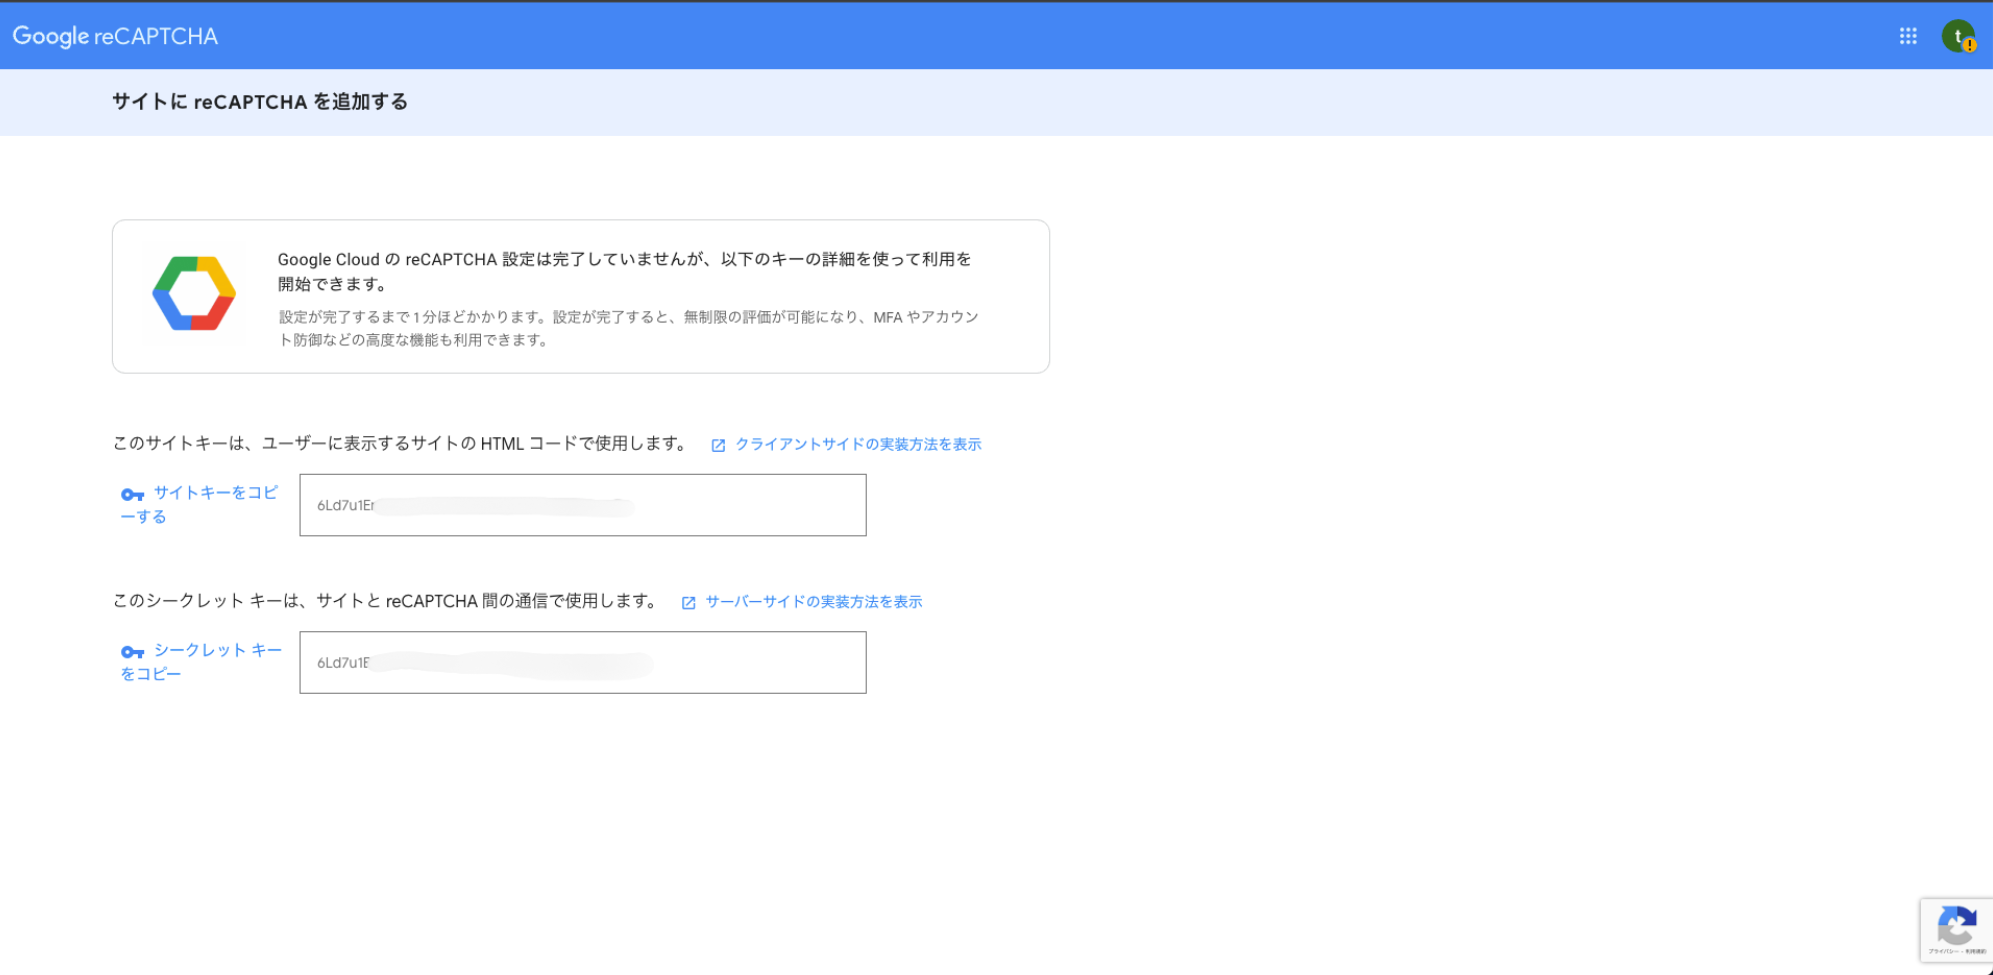Open クライアントサイドの実装方法を表示 link
1993x975 pixels.
click(x=858, y=444)
